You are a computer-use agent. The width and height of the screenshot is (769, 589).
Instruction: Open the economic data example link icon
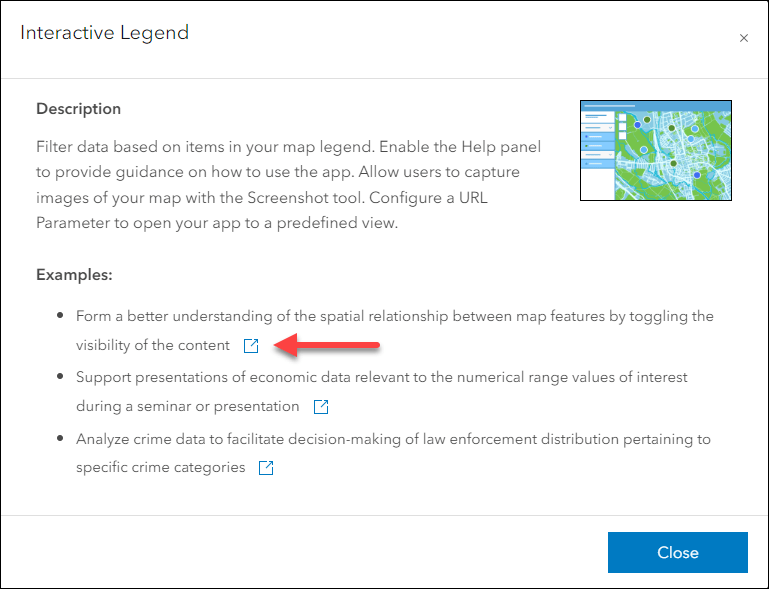pos(321,407)
